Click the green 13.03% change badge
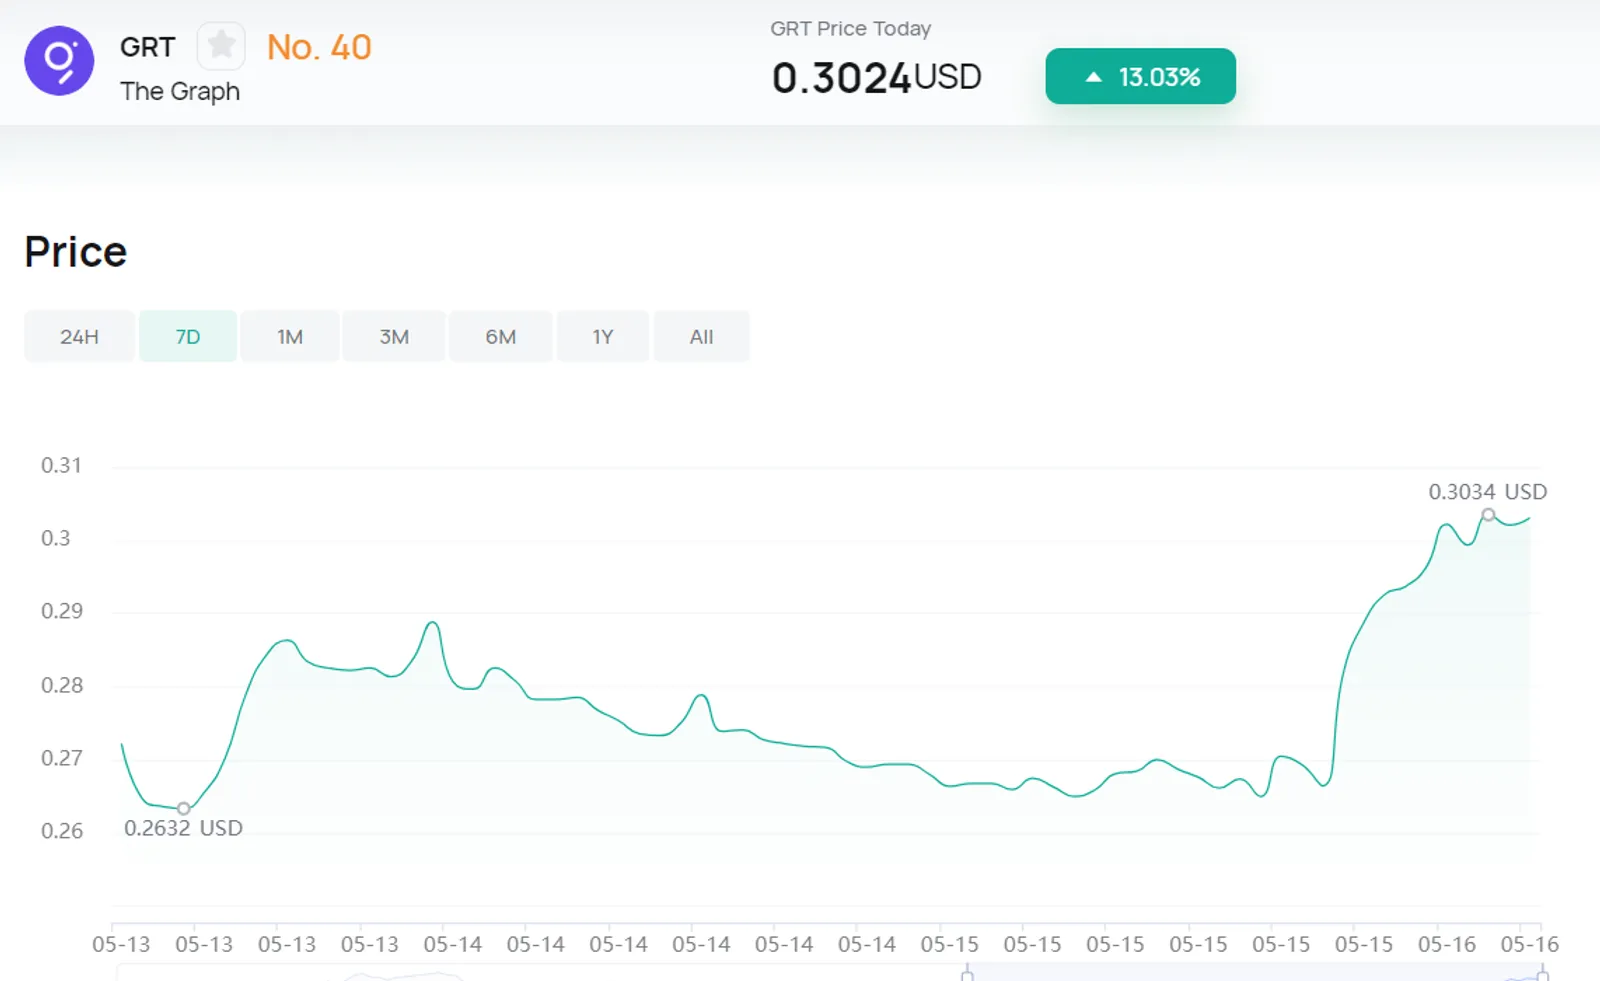Image resolution: width=1600 pixels, height=981 pixels. 1141,76
